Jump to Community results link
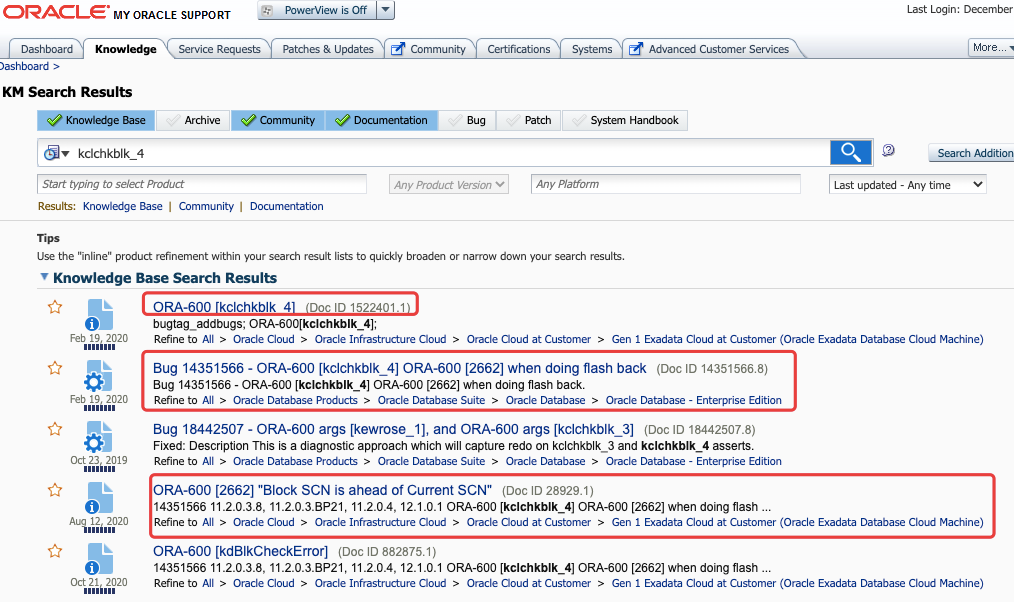The image size is (1014, 602). [206, 206]
